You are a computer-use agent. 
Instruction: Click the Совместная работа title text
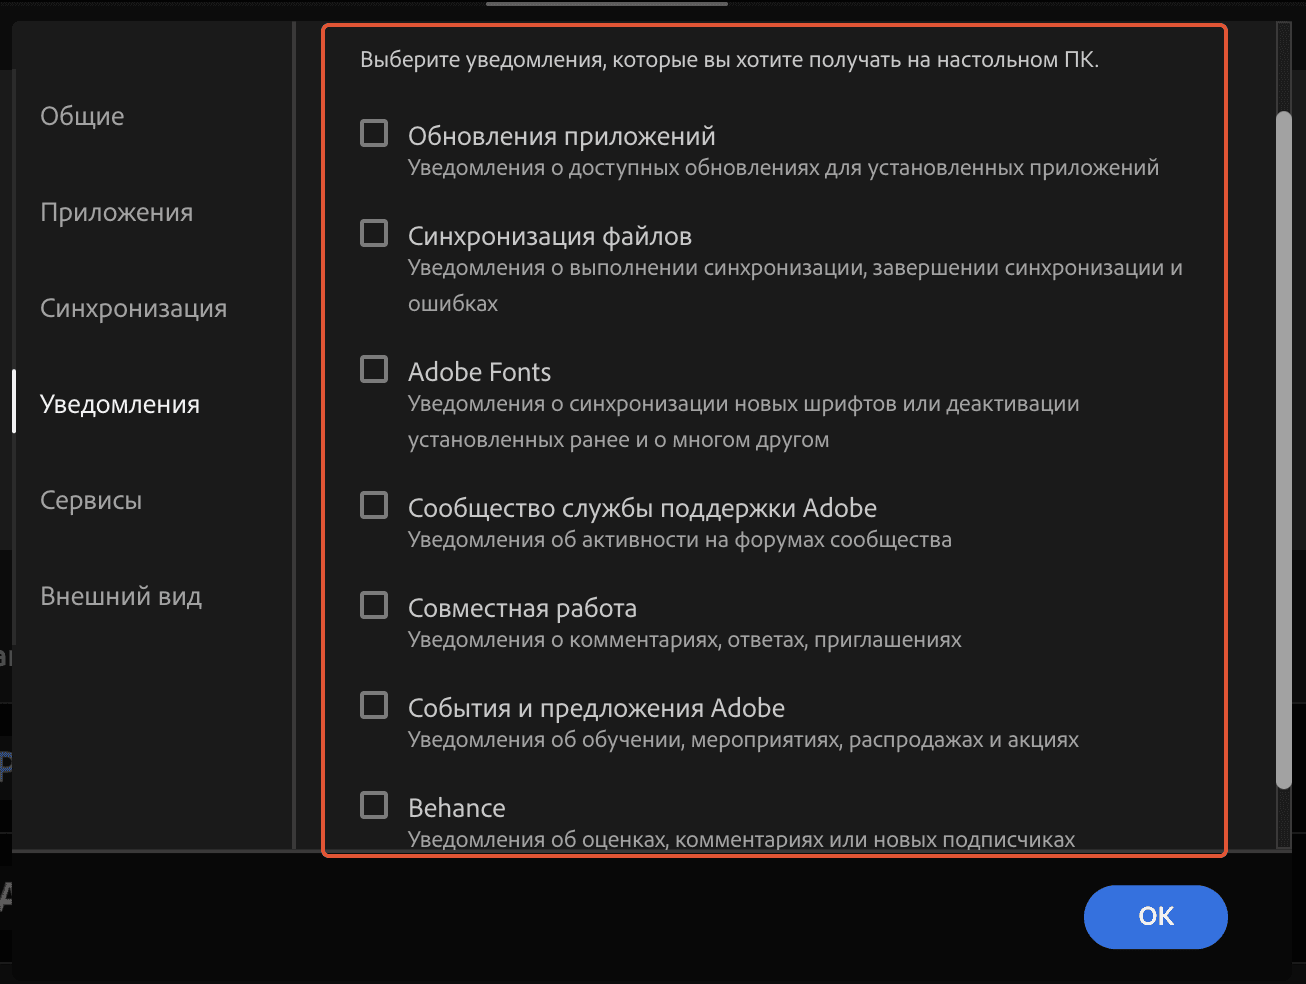tap(522, 608)
